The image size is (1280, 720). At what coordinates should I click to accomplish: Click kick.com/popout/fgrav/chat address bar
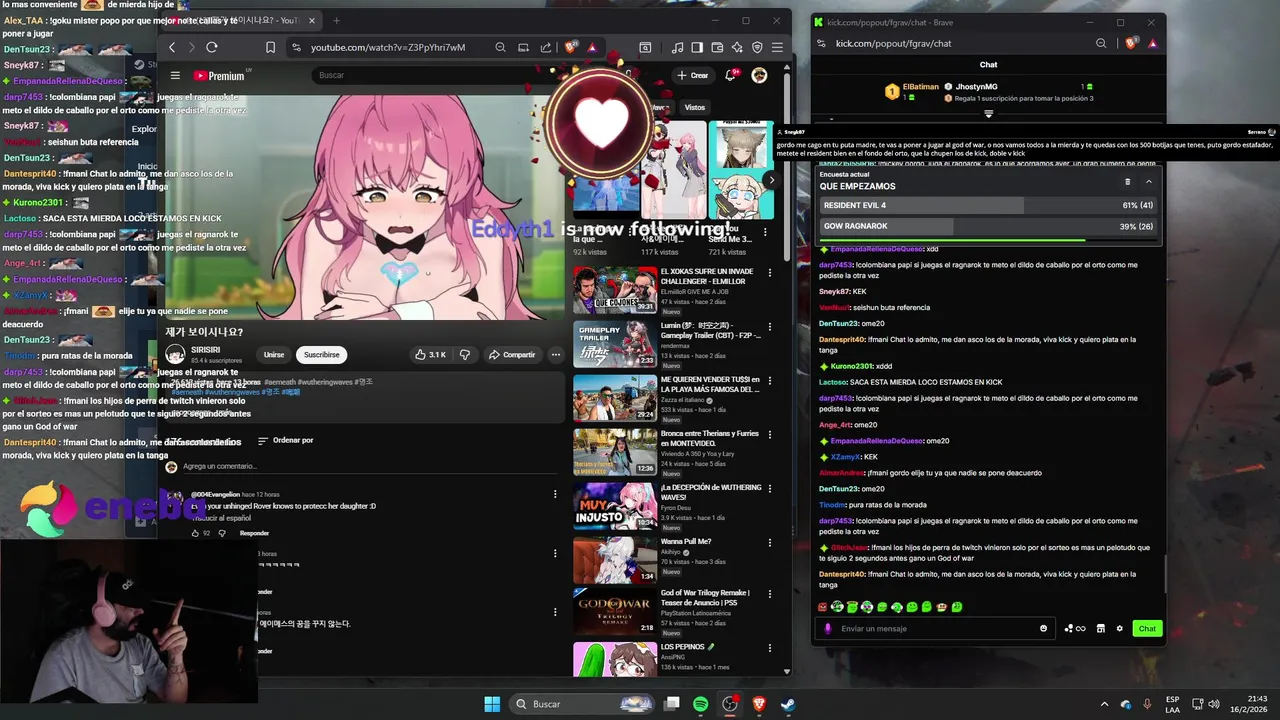click(893, 43)
